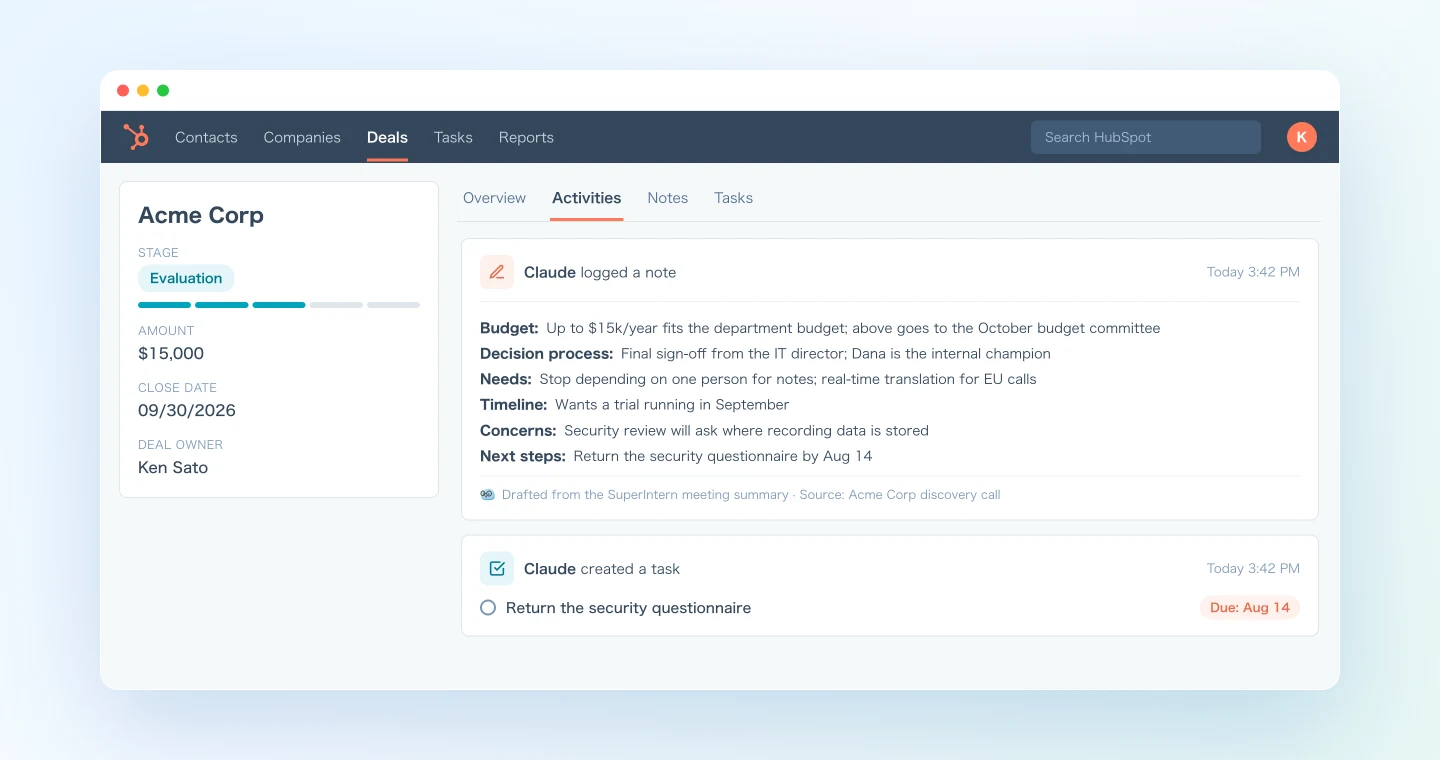Click the Timeline line in the note
Screen dimensions: 1440x760
click(x=634, y=405)
